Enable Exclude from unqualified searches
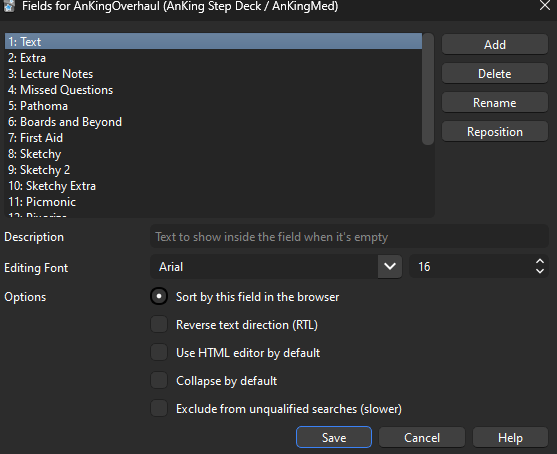The height and width of the screenshot is (454, 557). tap(159, 409)
